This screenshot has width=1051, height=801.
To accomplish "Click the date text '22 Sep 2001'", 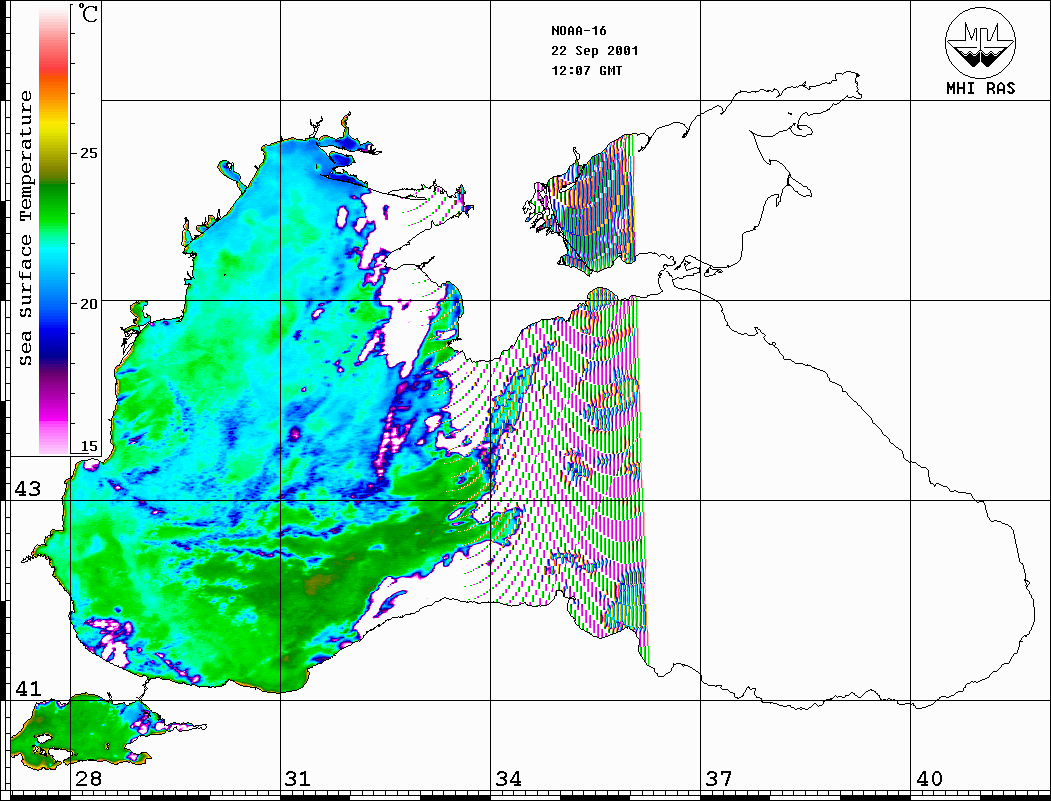I will [x=595, y=51].
